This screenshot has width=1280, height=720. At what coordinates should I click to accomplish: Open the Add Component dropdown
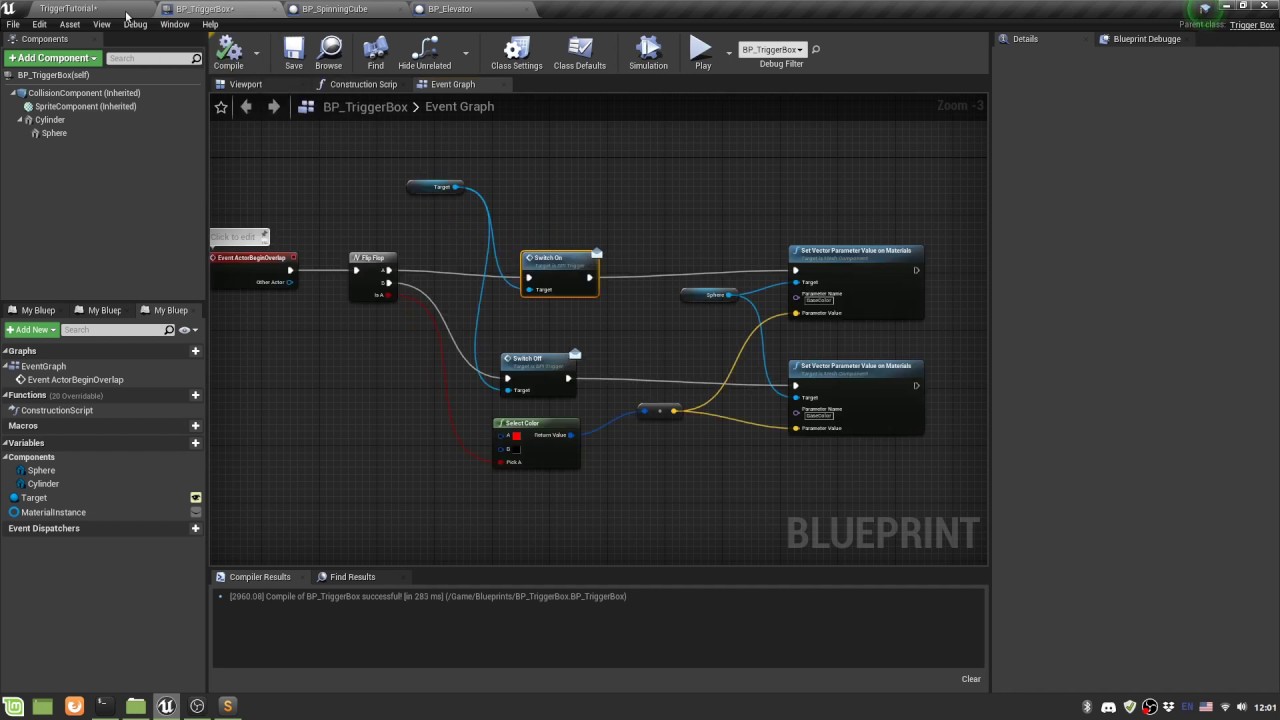tap(52, 58)
